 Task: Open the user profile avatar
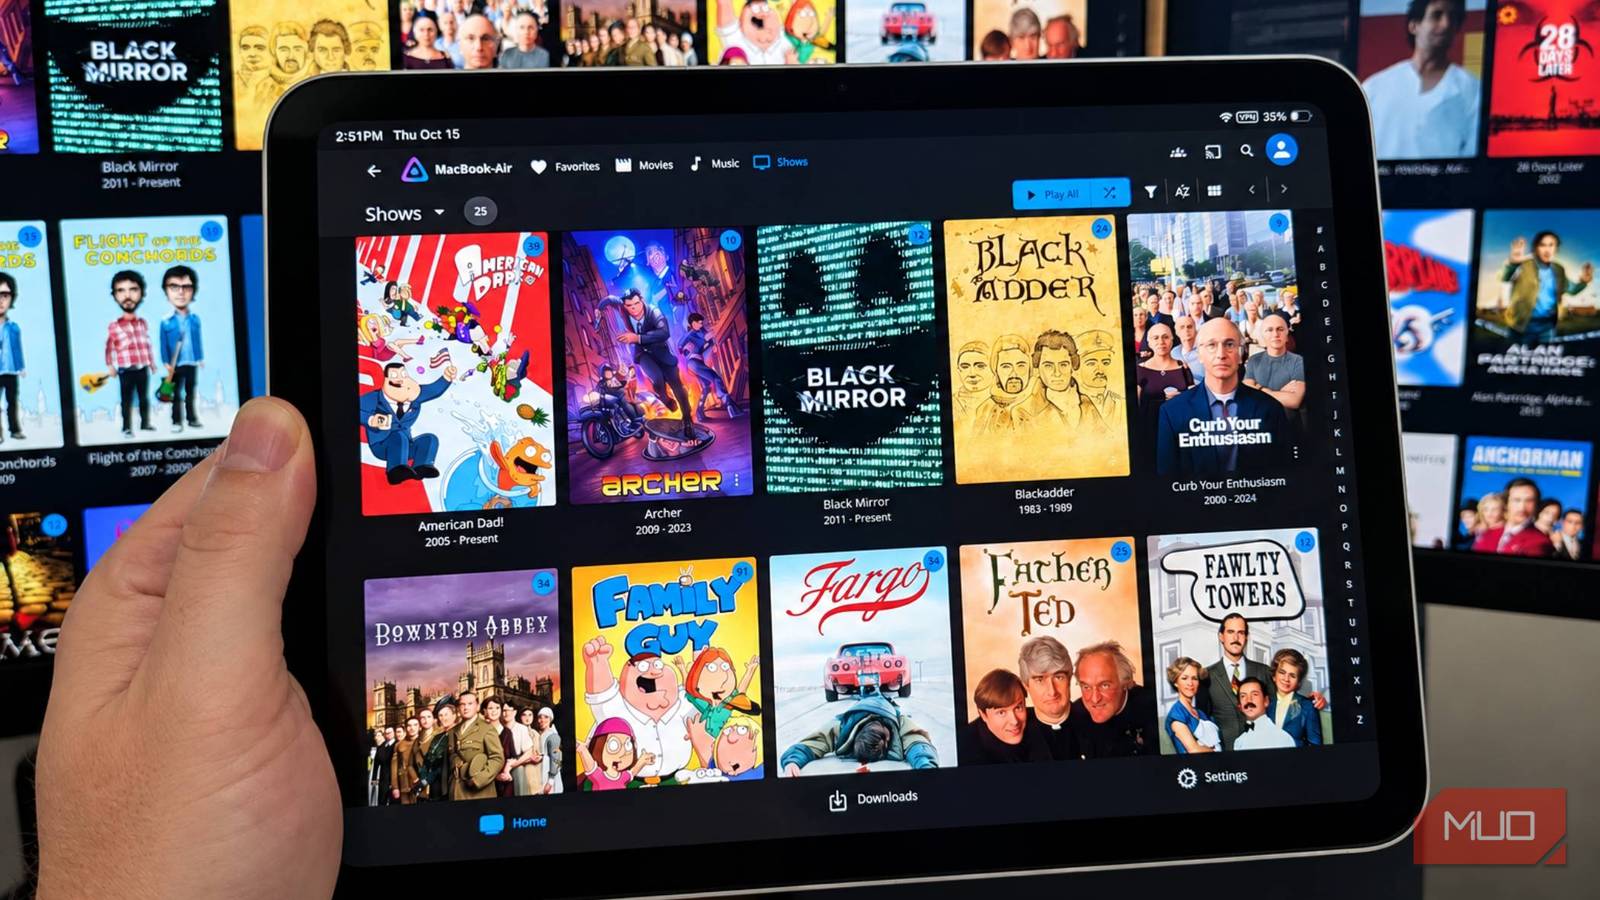[1281, 150]
